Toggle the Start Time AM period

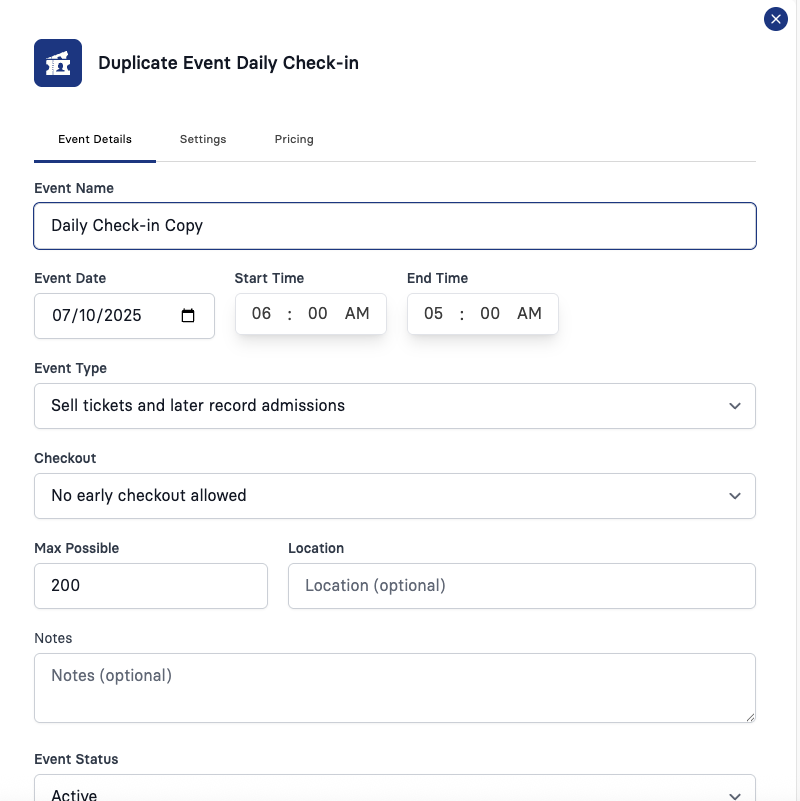coord(357,313)
